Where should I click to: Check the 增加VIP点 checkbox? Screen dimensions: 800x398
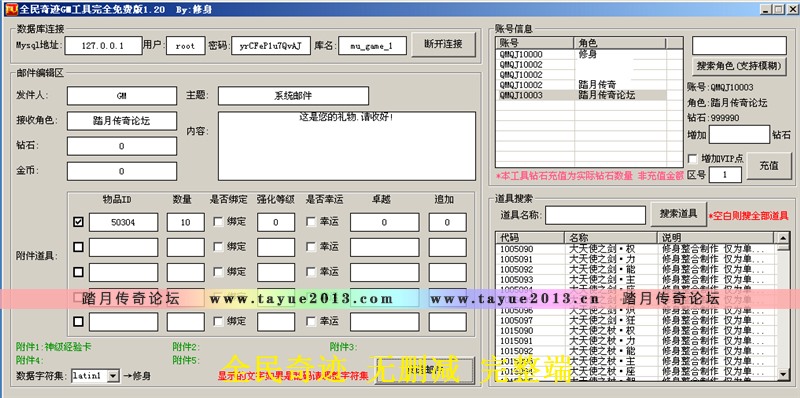[x=692, y=159]
